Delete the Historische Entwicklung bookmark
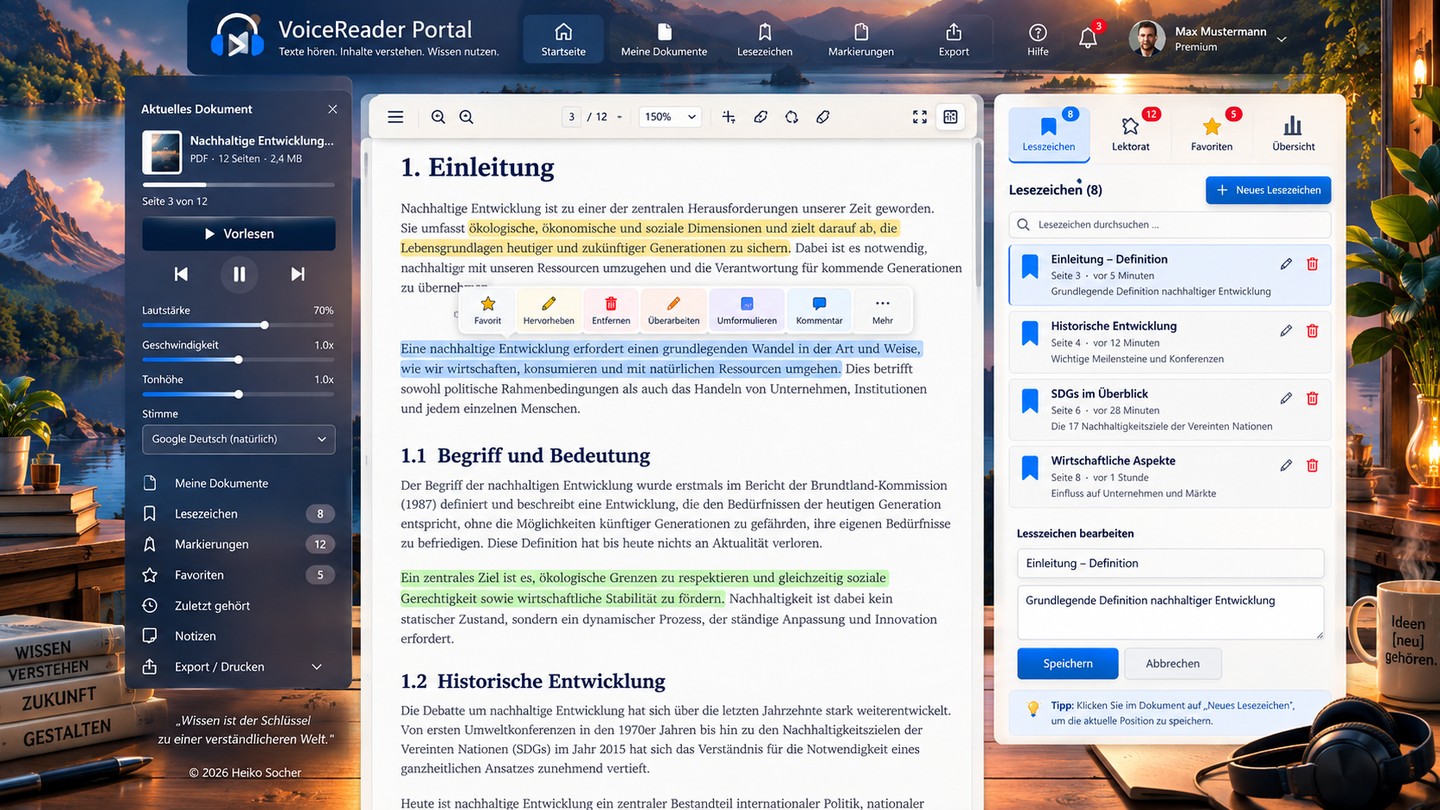This screenshot has height=810, width=1440. (1313, 331)
